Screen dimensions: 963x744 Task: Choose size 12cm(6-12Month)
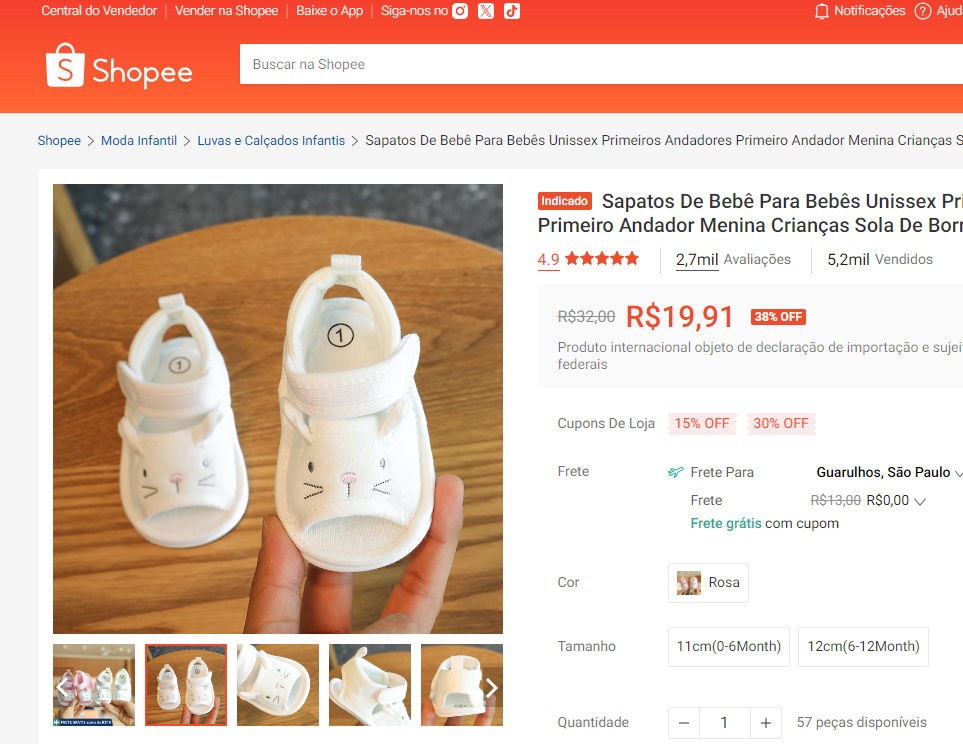tap(863, 646)
